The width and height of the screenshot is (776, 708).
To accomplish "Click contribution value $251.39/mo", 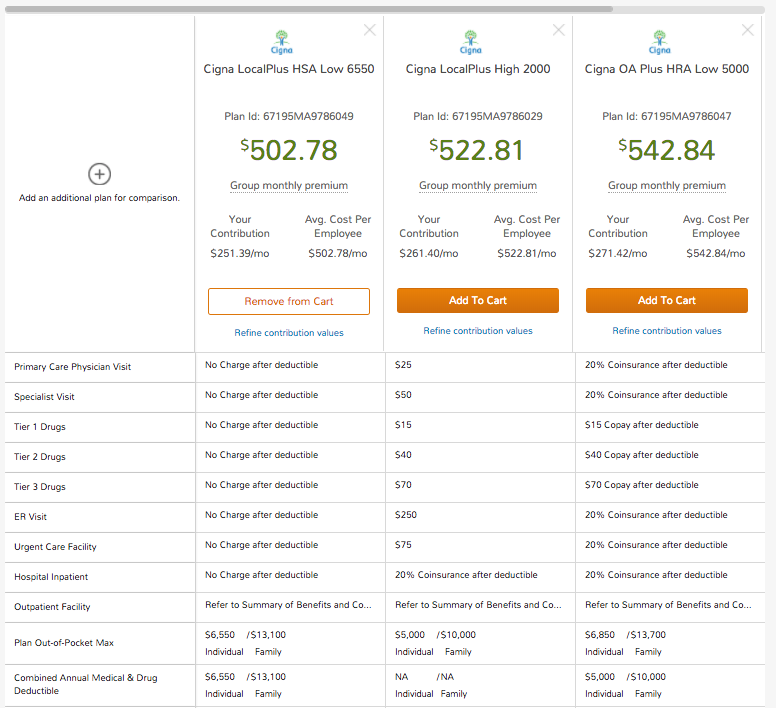I will pyautogui.click(x=240, y=253).
